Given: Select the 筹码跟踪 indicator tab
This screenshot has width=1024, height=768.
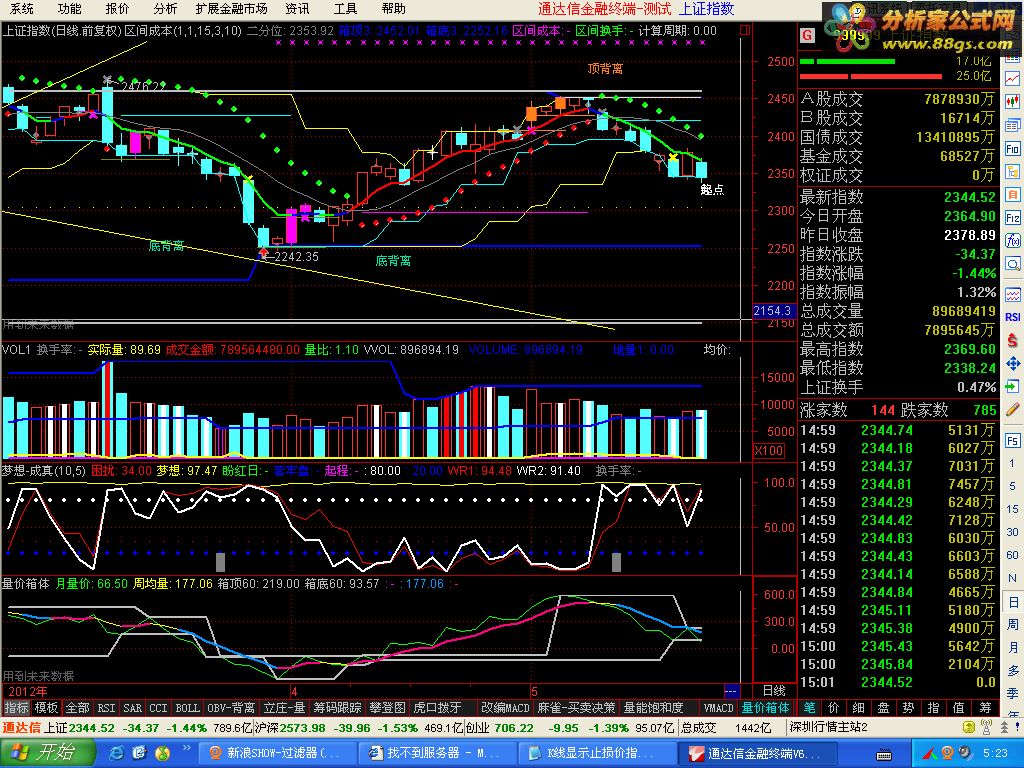Looking at the screenshot, I should [337, 708].
